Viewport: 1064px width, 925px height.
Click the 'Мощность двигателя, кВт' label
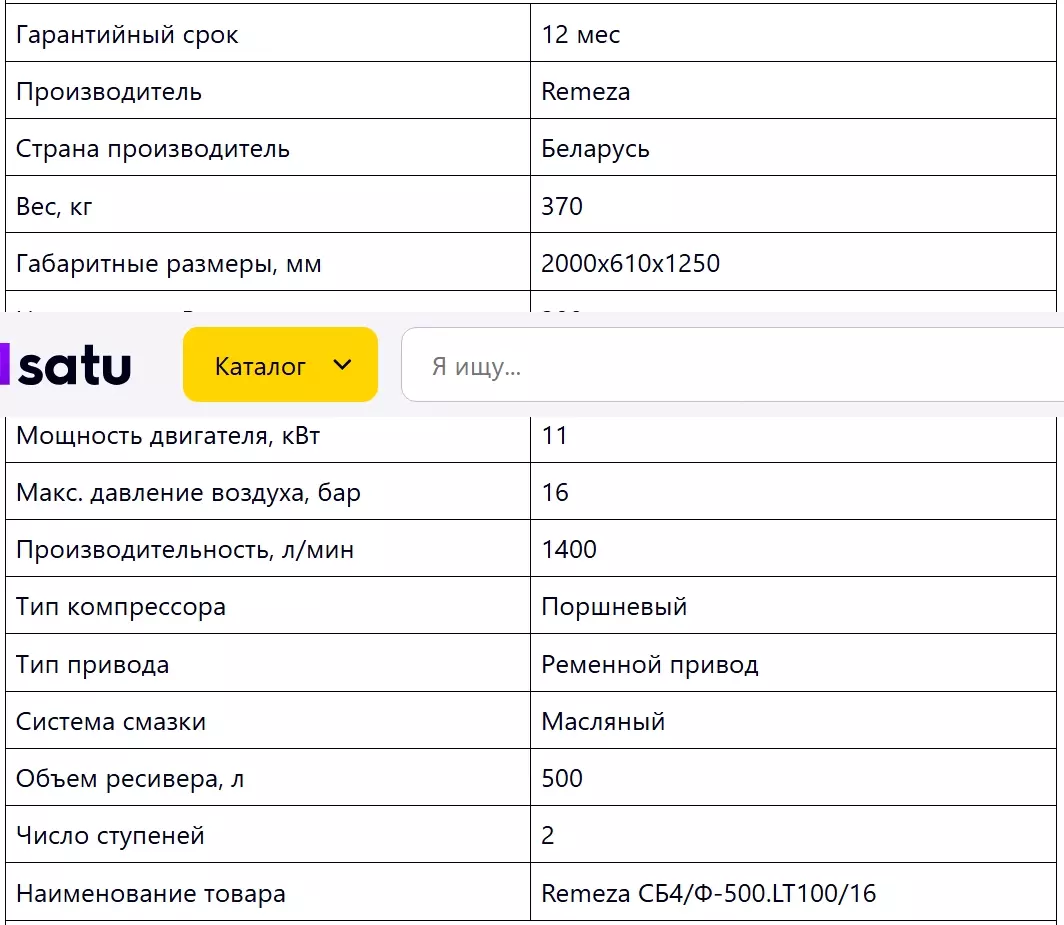(x=168, y=435)
